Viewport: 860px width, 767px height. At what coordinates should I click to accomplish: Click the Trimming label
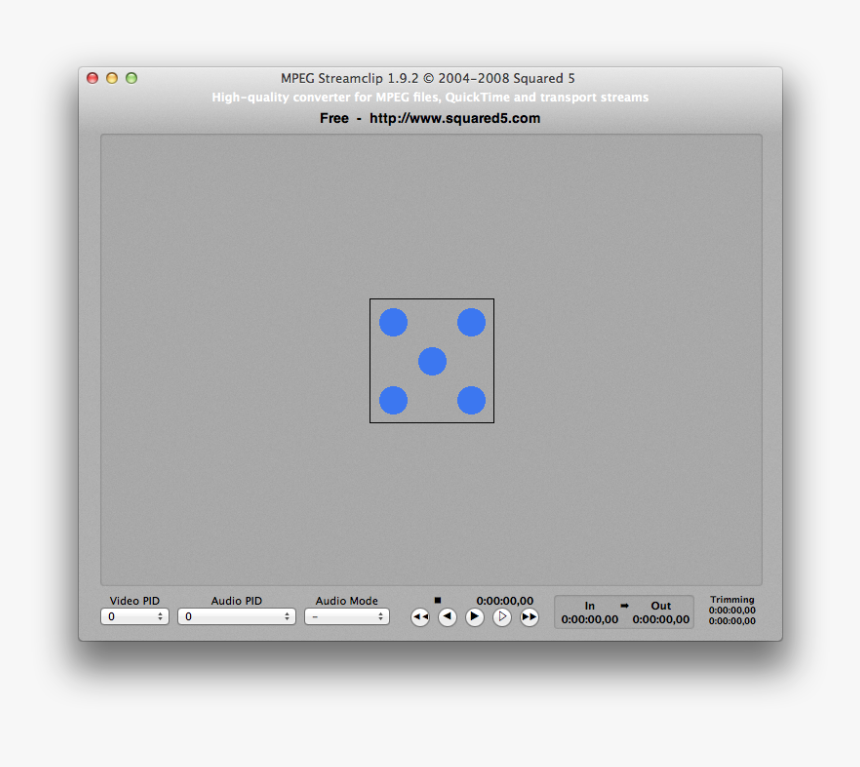coord(732,599)
